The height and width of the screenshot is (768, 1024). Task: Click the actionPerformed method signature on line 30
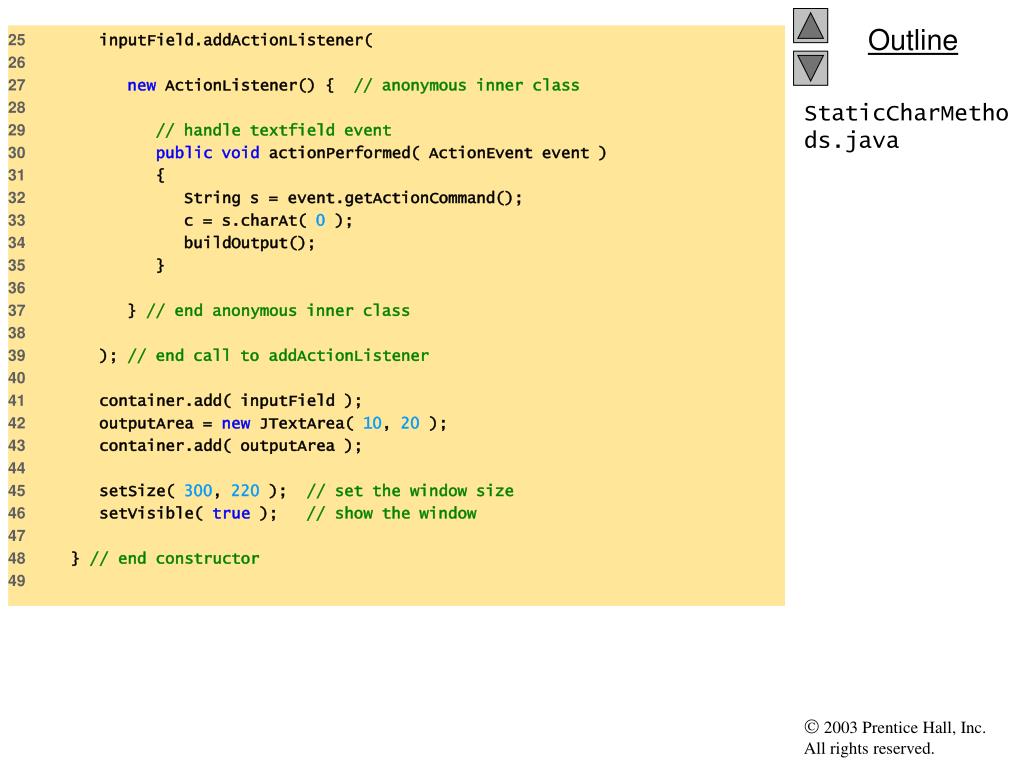(381, 153)
